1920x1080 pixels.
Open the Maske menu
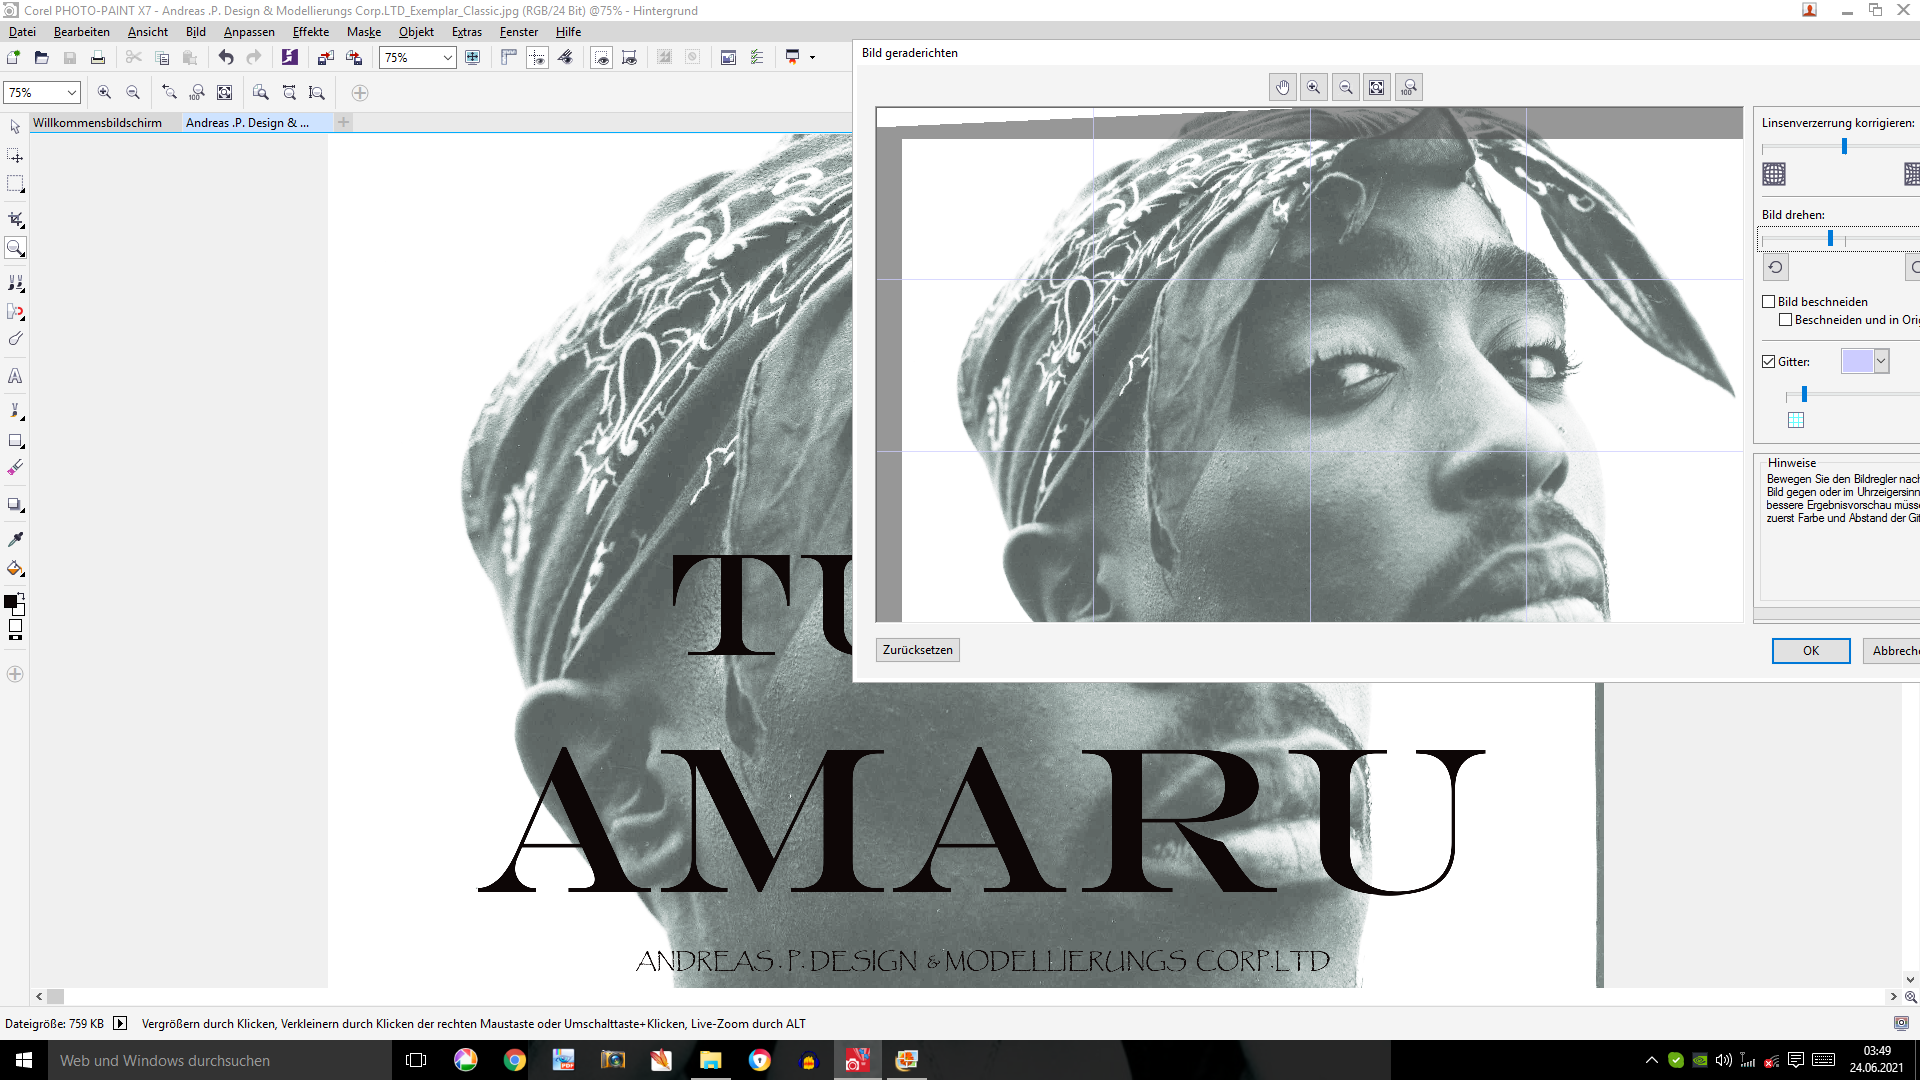pyautogui.click(x=364, y=32)
